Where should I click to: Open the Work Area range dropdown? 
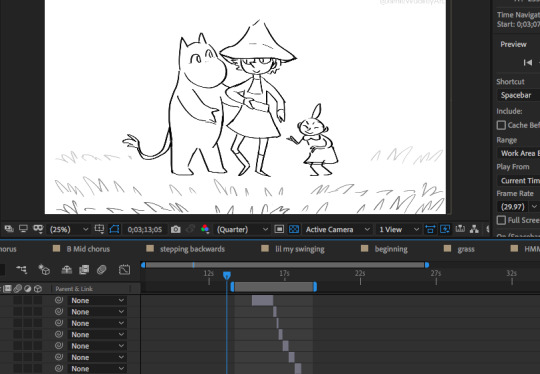point(518,153)
